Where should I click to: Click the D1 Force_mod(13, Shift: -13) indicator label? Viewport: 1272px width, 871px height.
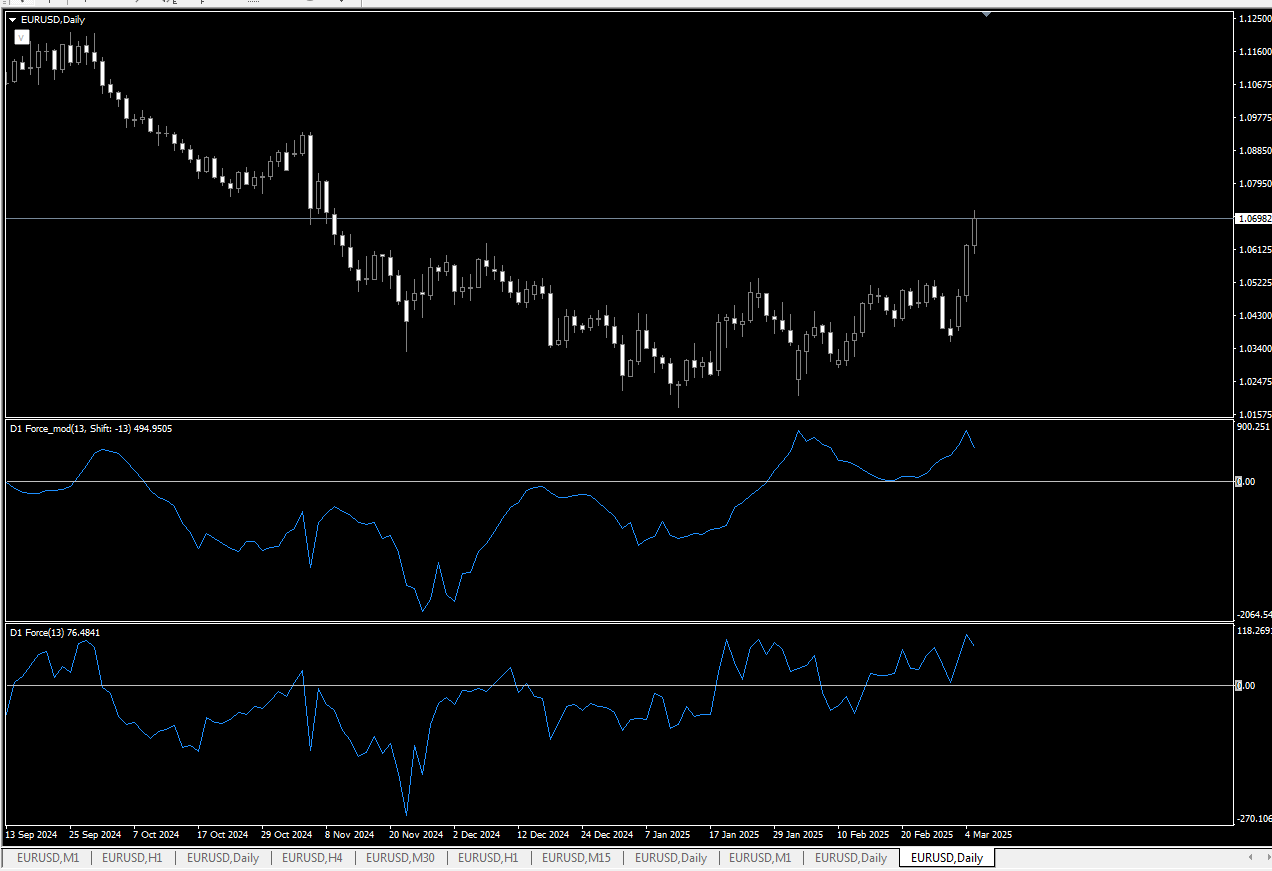[91, 429]
